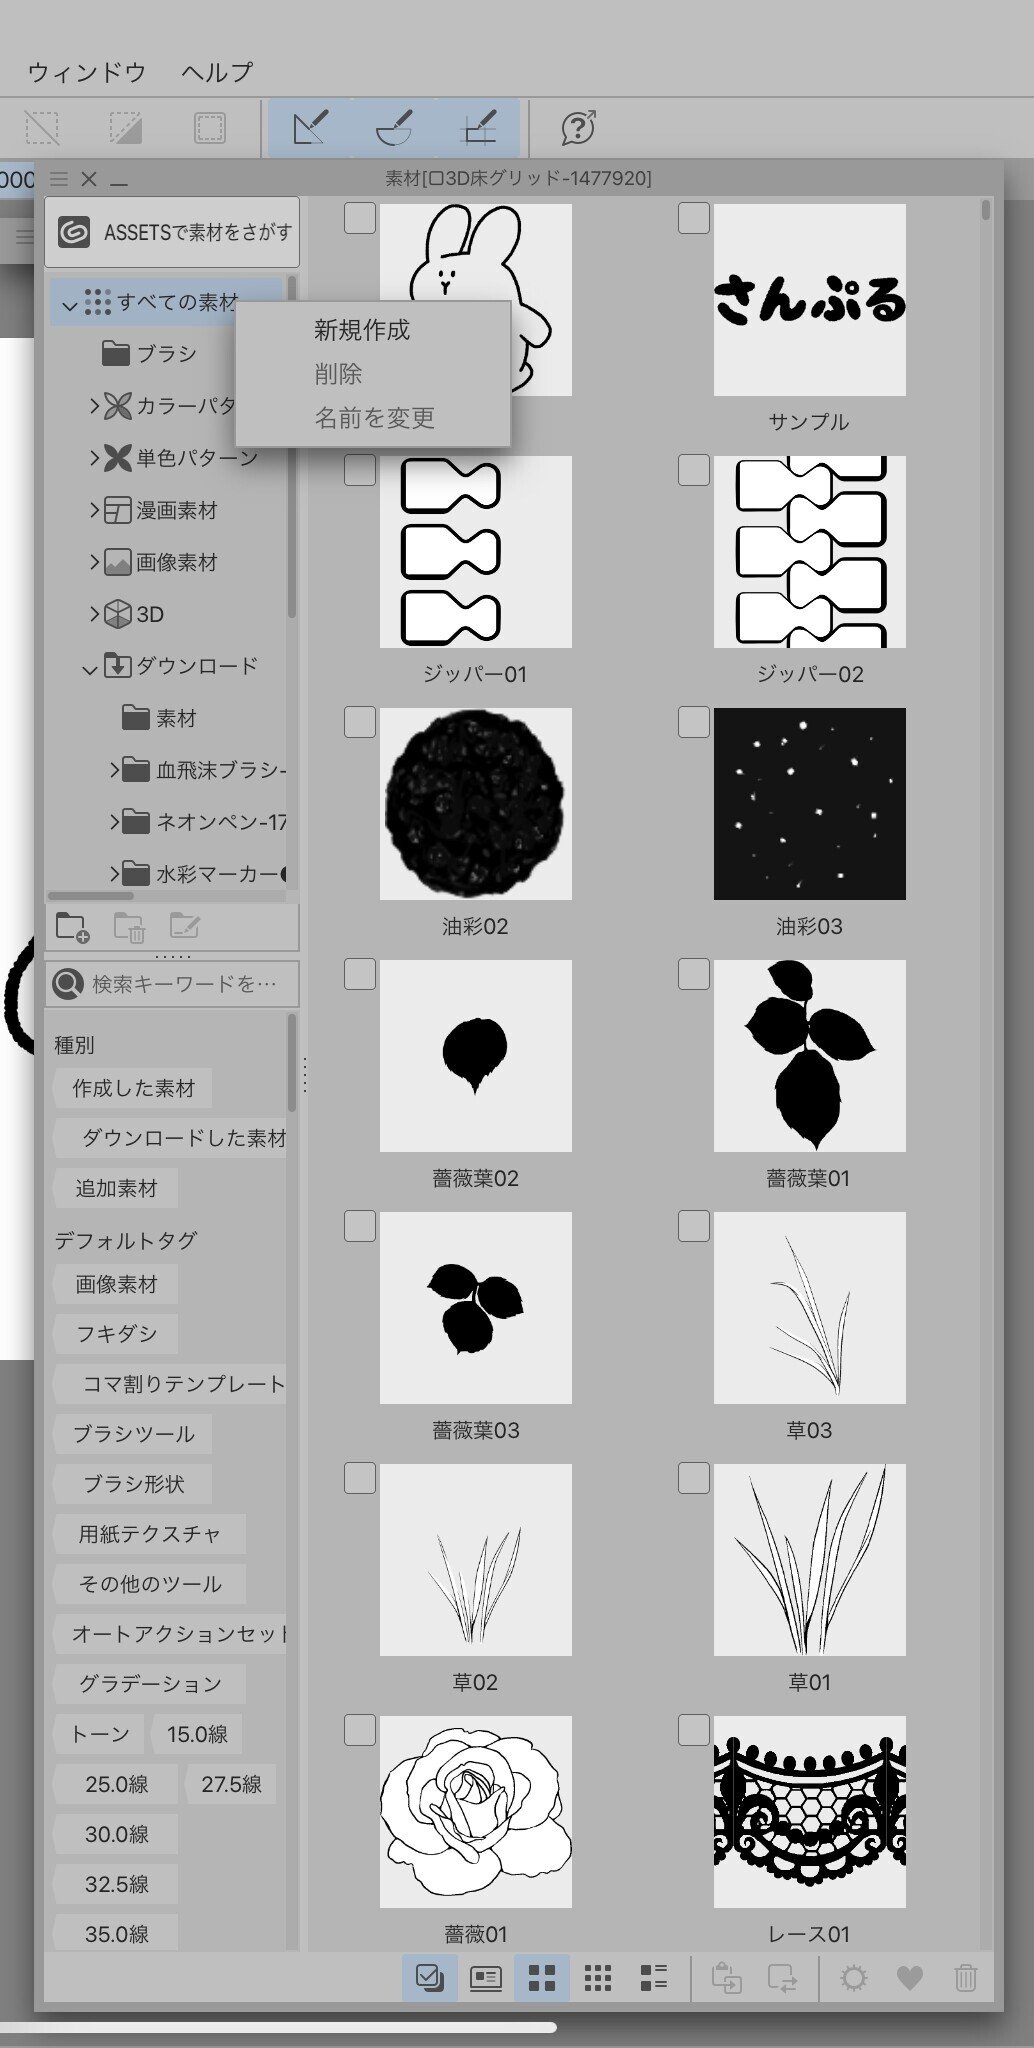The height and width of the screenshot is (2048, 1034).
Task: Open material properties gear icon
Action: click(x=854, y=1977)
